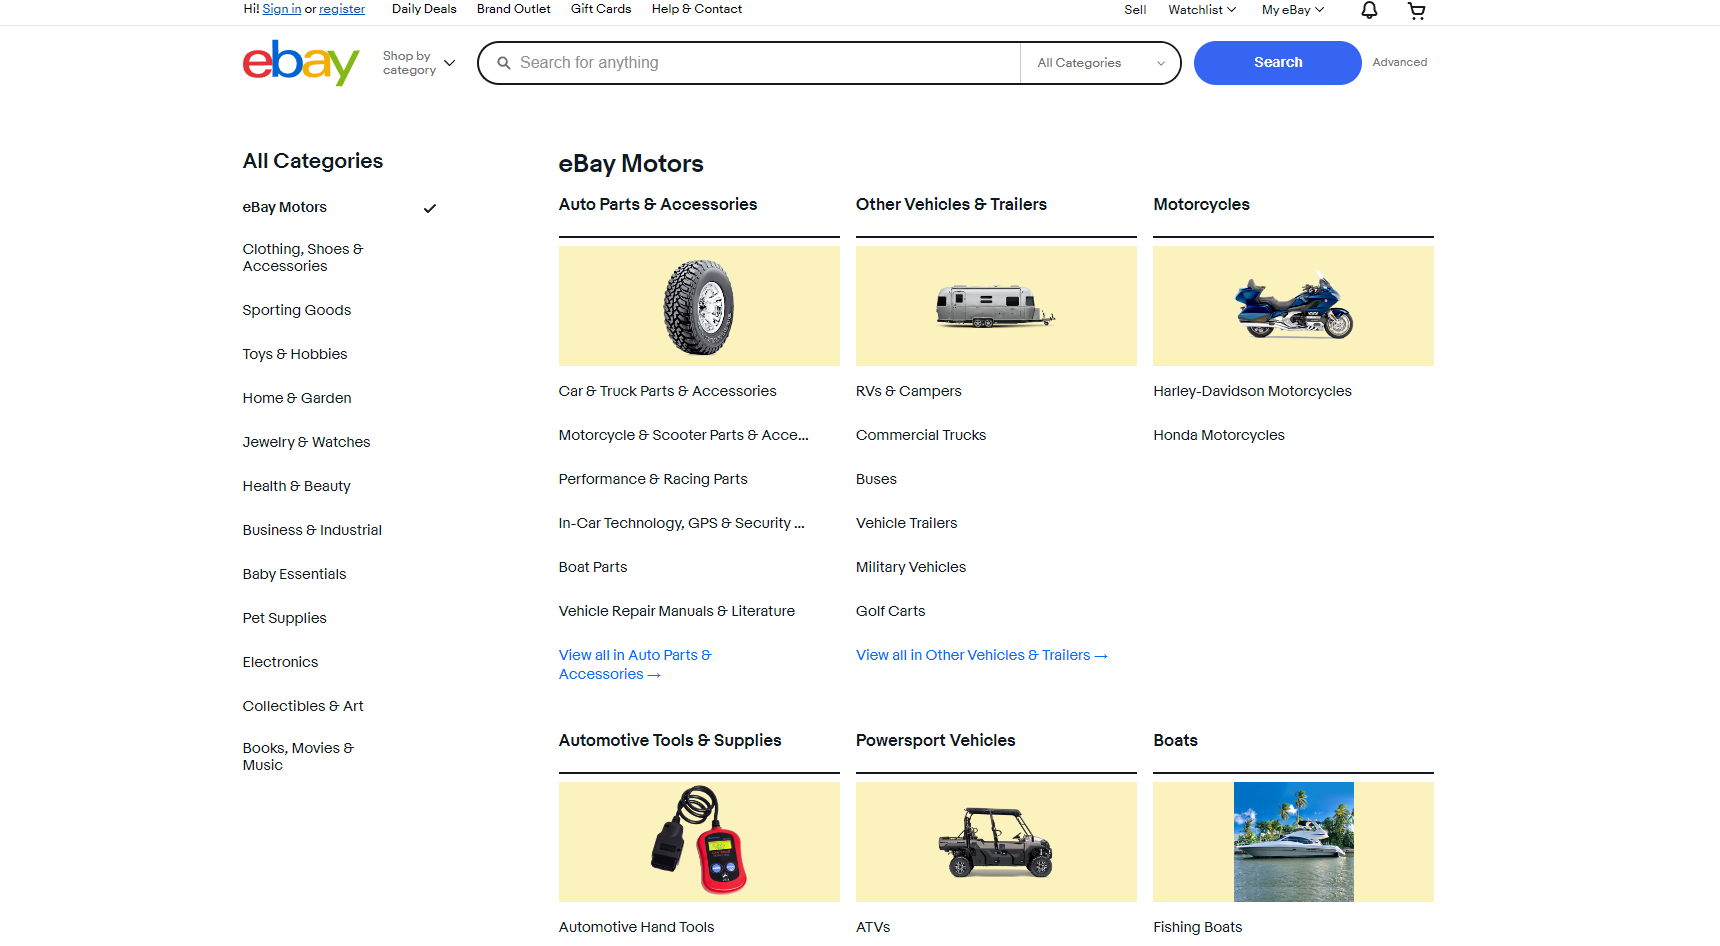Open the My eBay dropdown

pos(1291,10)
